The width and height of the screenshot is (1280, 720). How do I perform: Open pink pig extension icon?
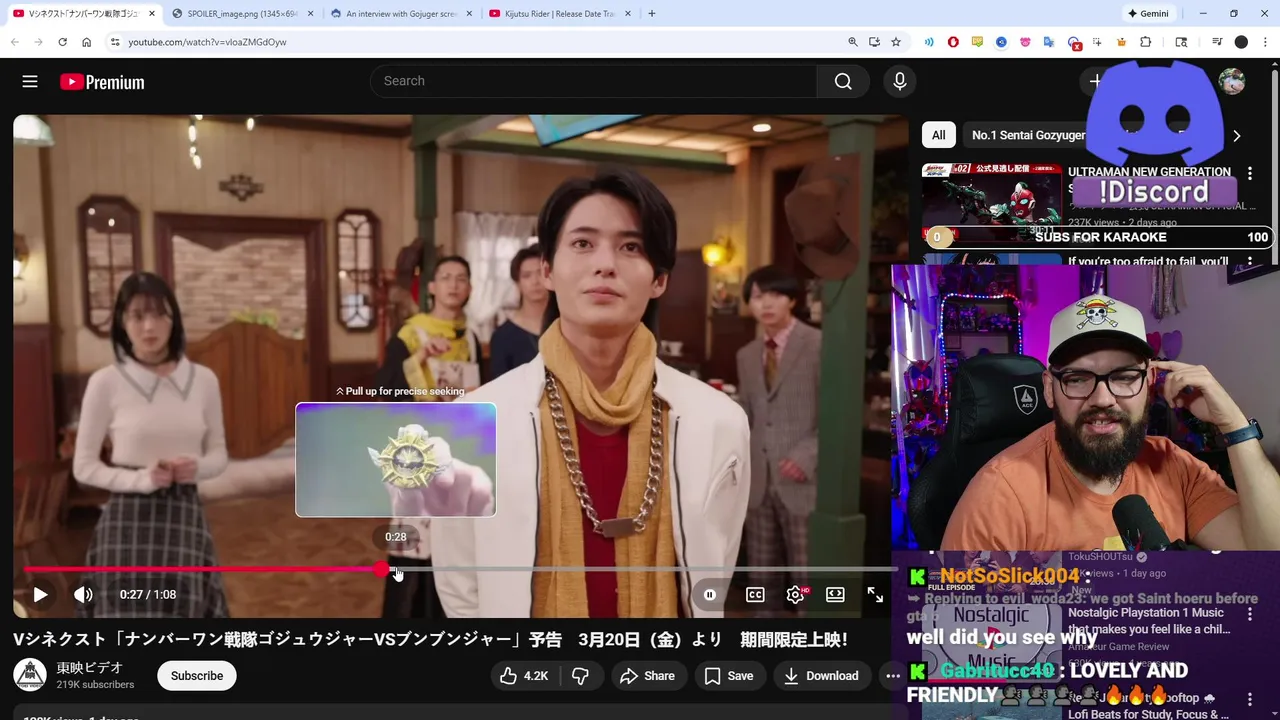(1025, 42)
